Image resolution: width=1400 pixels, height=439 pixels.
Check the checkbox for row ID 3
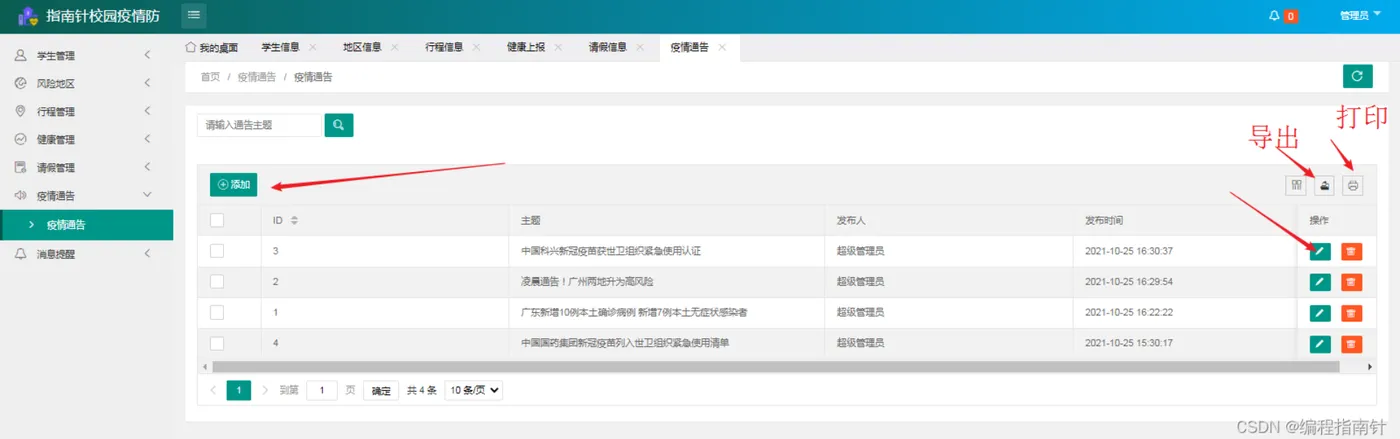tap(217, 251)
